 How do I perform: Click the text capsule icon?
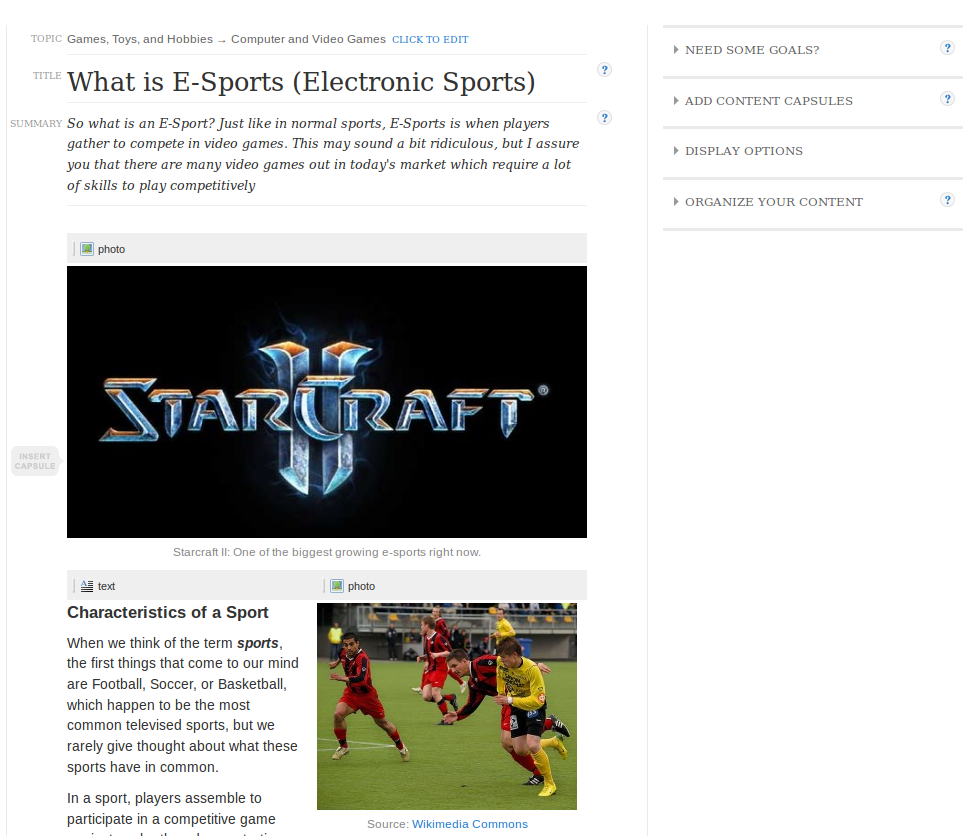[x=87, y=586]
